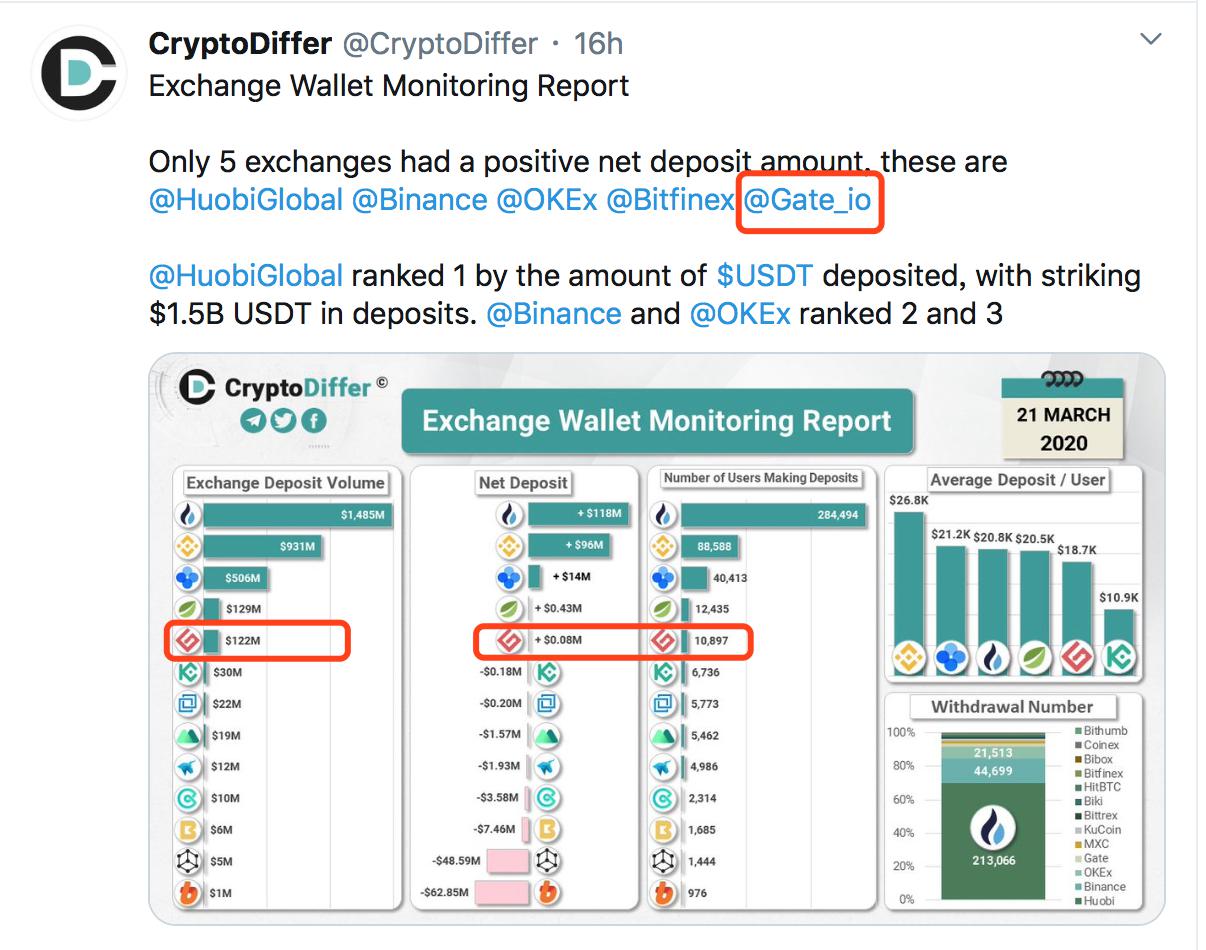Click the Huobi logo in the Withdrawal Number chart
1206x950 pixels.
point(993,827)
